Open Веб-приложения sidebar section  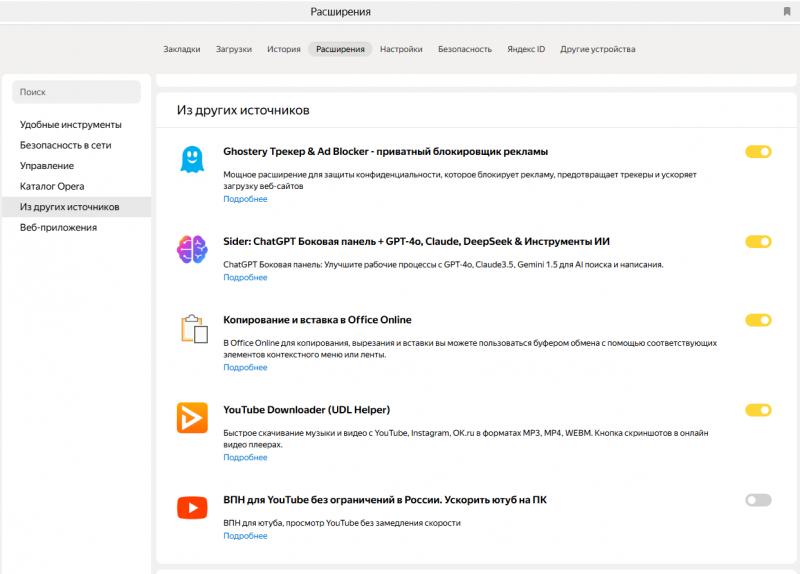(x=77, y=228)
